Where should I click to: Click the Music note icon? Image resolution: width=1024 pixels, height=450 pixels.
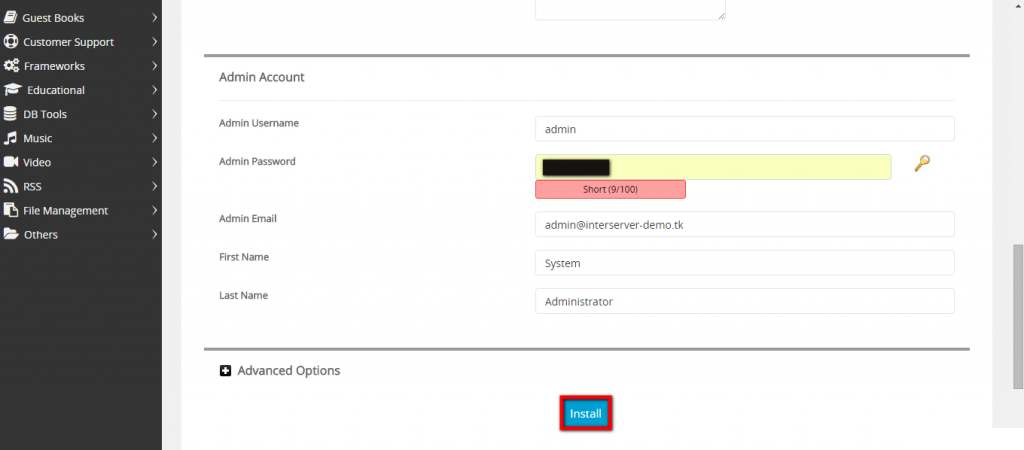coord(10,138)
